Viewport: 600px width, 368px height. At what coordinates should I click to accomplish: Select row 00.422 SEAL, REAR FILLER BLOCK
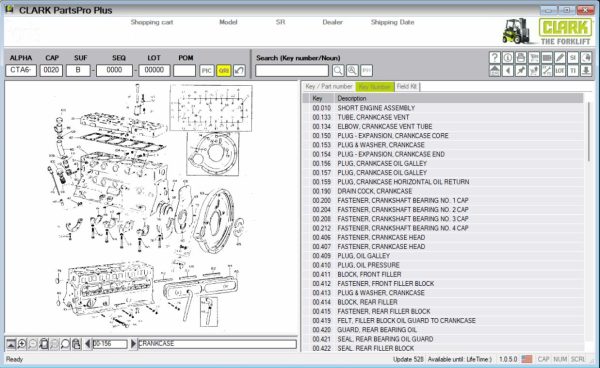pos(444,348)
